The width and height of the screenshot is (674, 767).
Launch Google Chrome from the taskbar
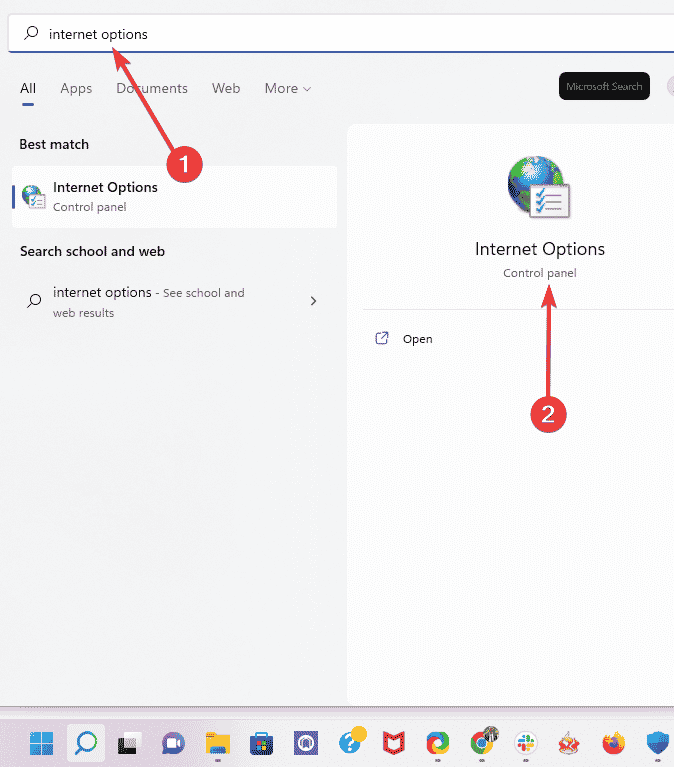coord(483,743)
